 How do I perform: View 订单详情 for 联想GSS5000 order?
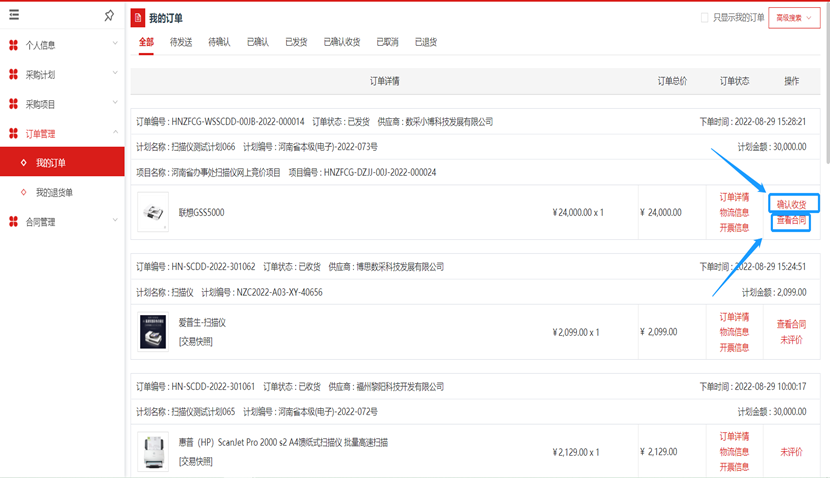click(734, 197)
